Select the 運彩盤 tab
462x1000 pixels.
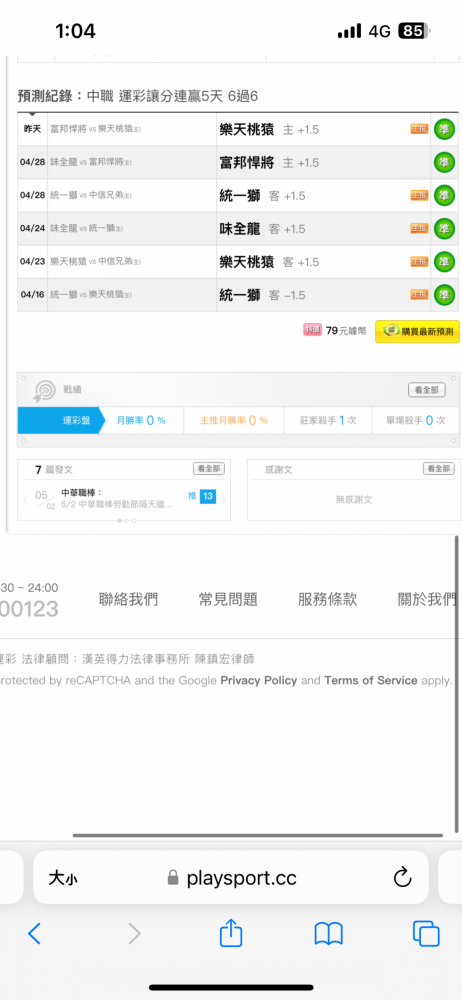(x=59, y=420)
